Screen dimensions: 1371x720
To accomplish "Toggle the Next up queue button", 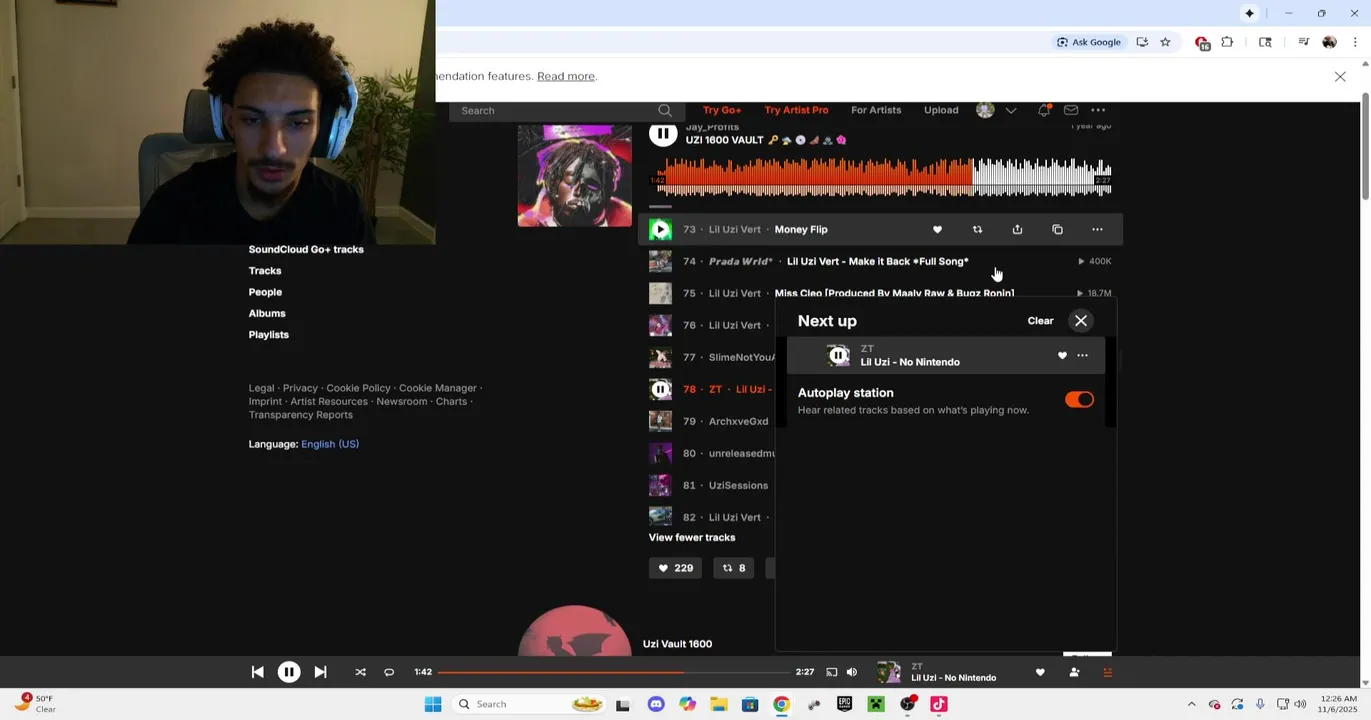I will [x=1107, y=672].
